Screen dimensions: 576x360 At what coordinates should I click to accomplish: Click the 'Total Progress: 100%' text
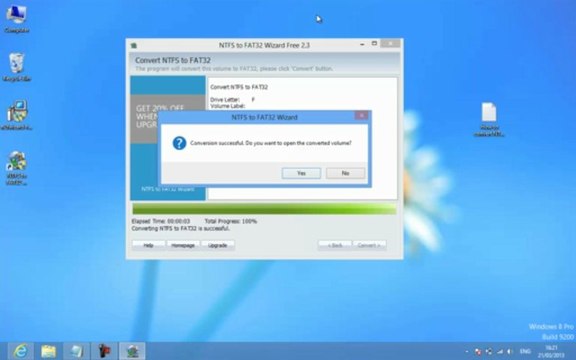tap(231, 221)
